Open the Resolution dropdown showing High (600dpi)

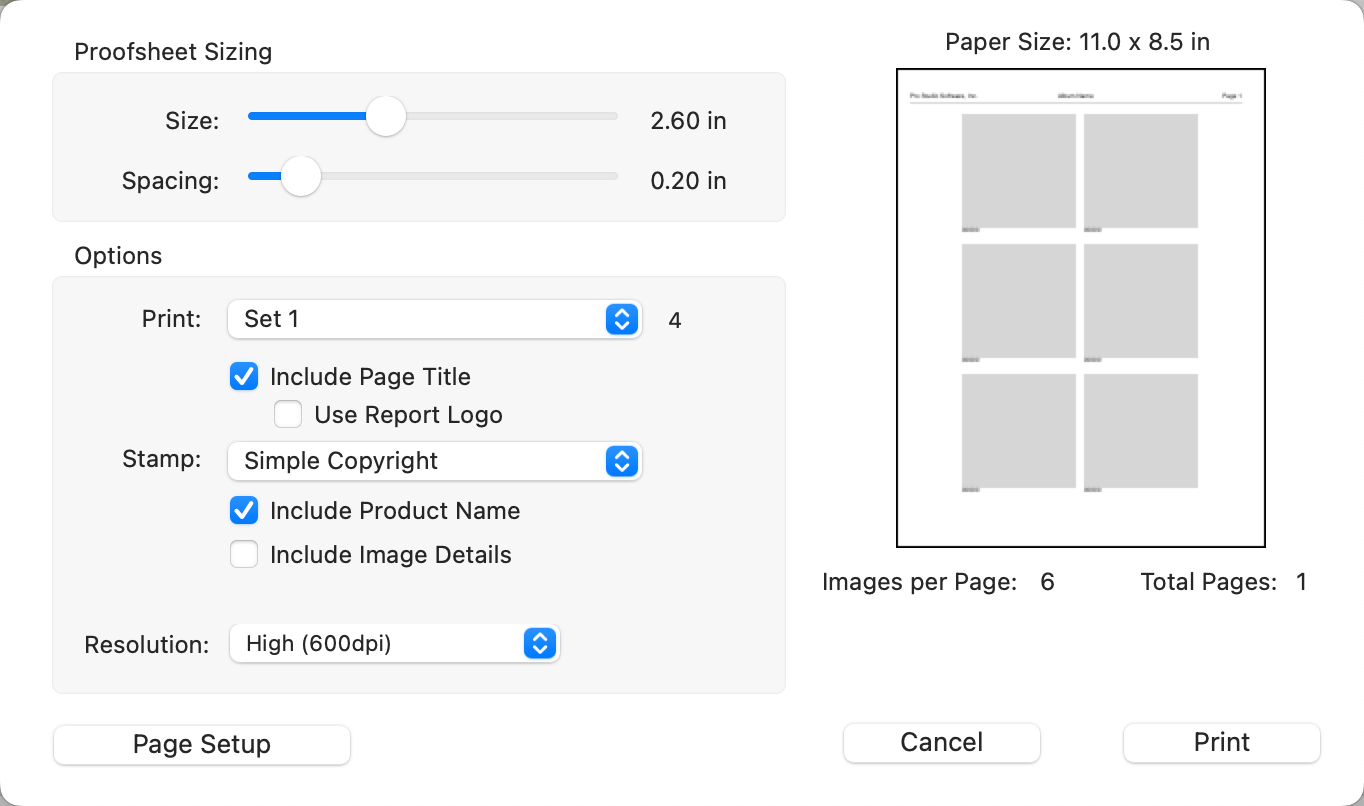pyautogui.click(x=380, y=644)
